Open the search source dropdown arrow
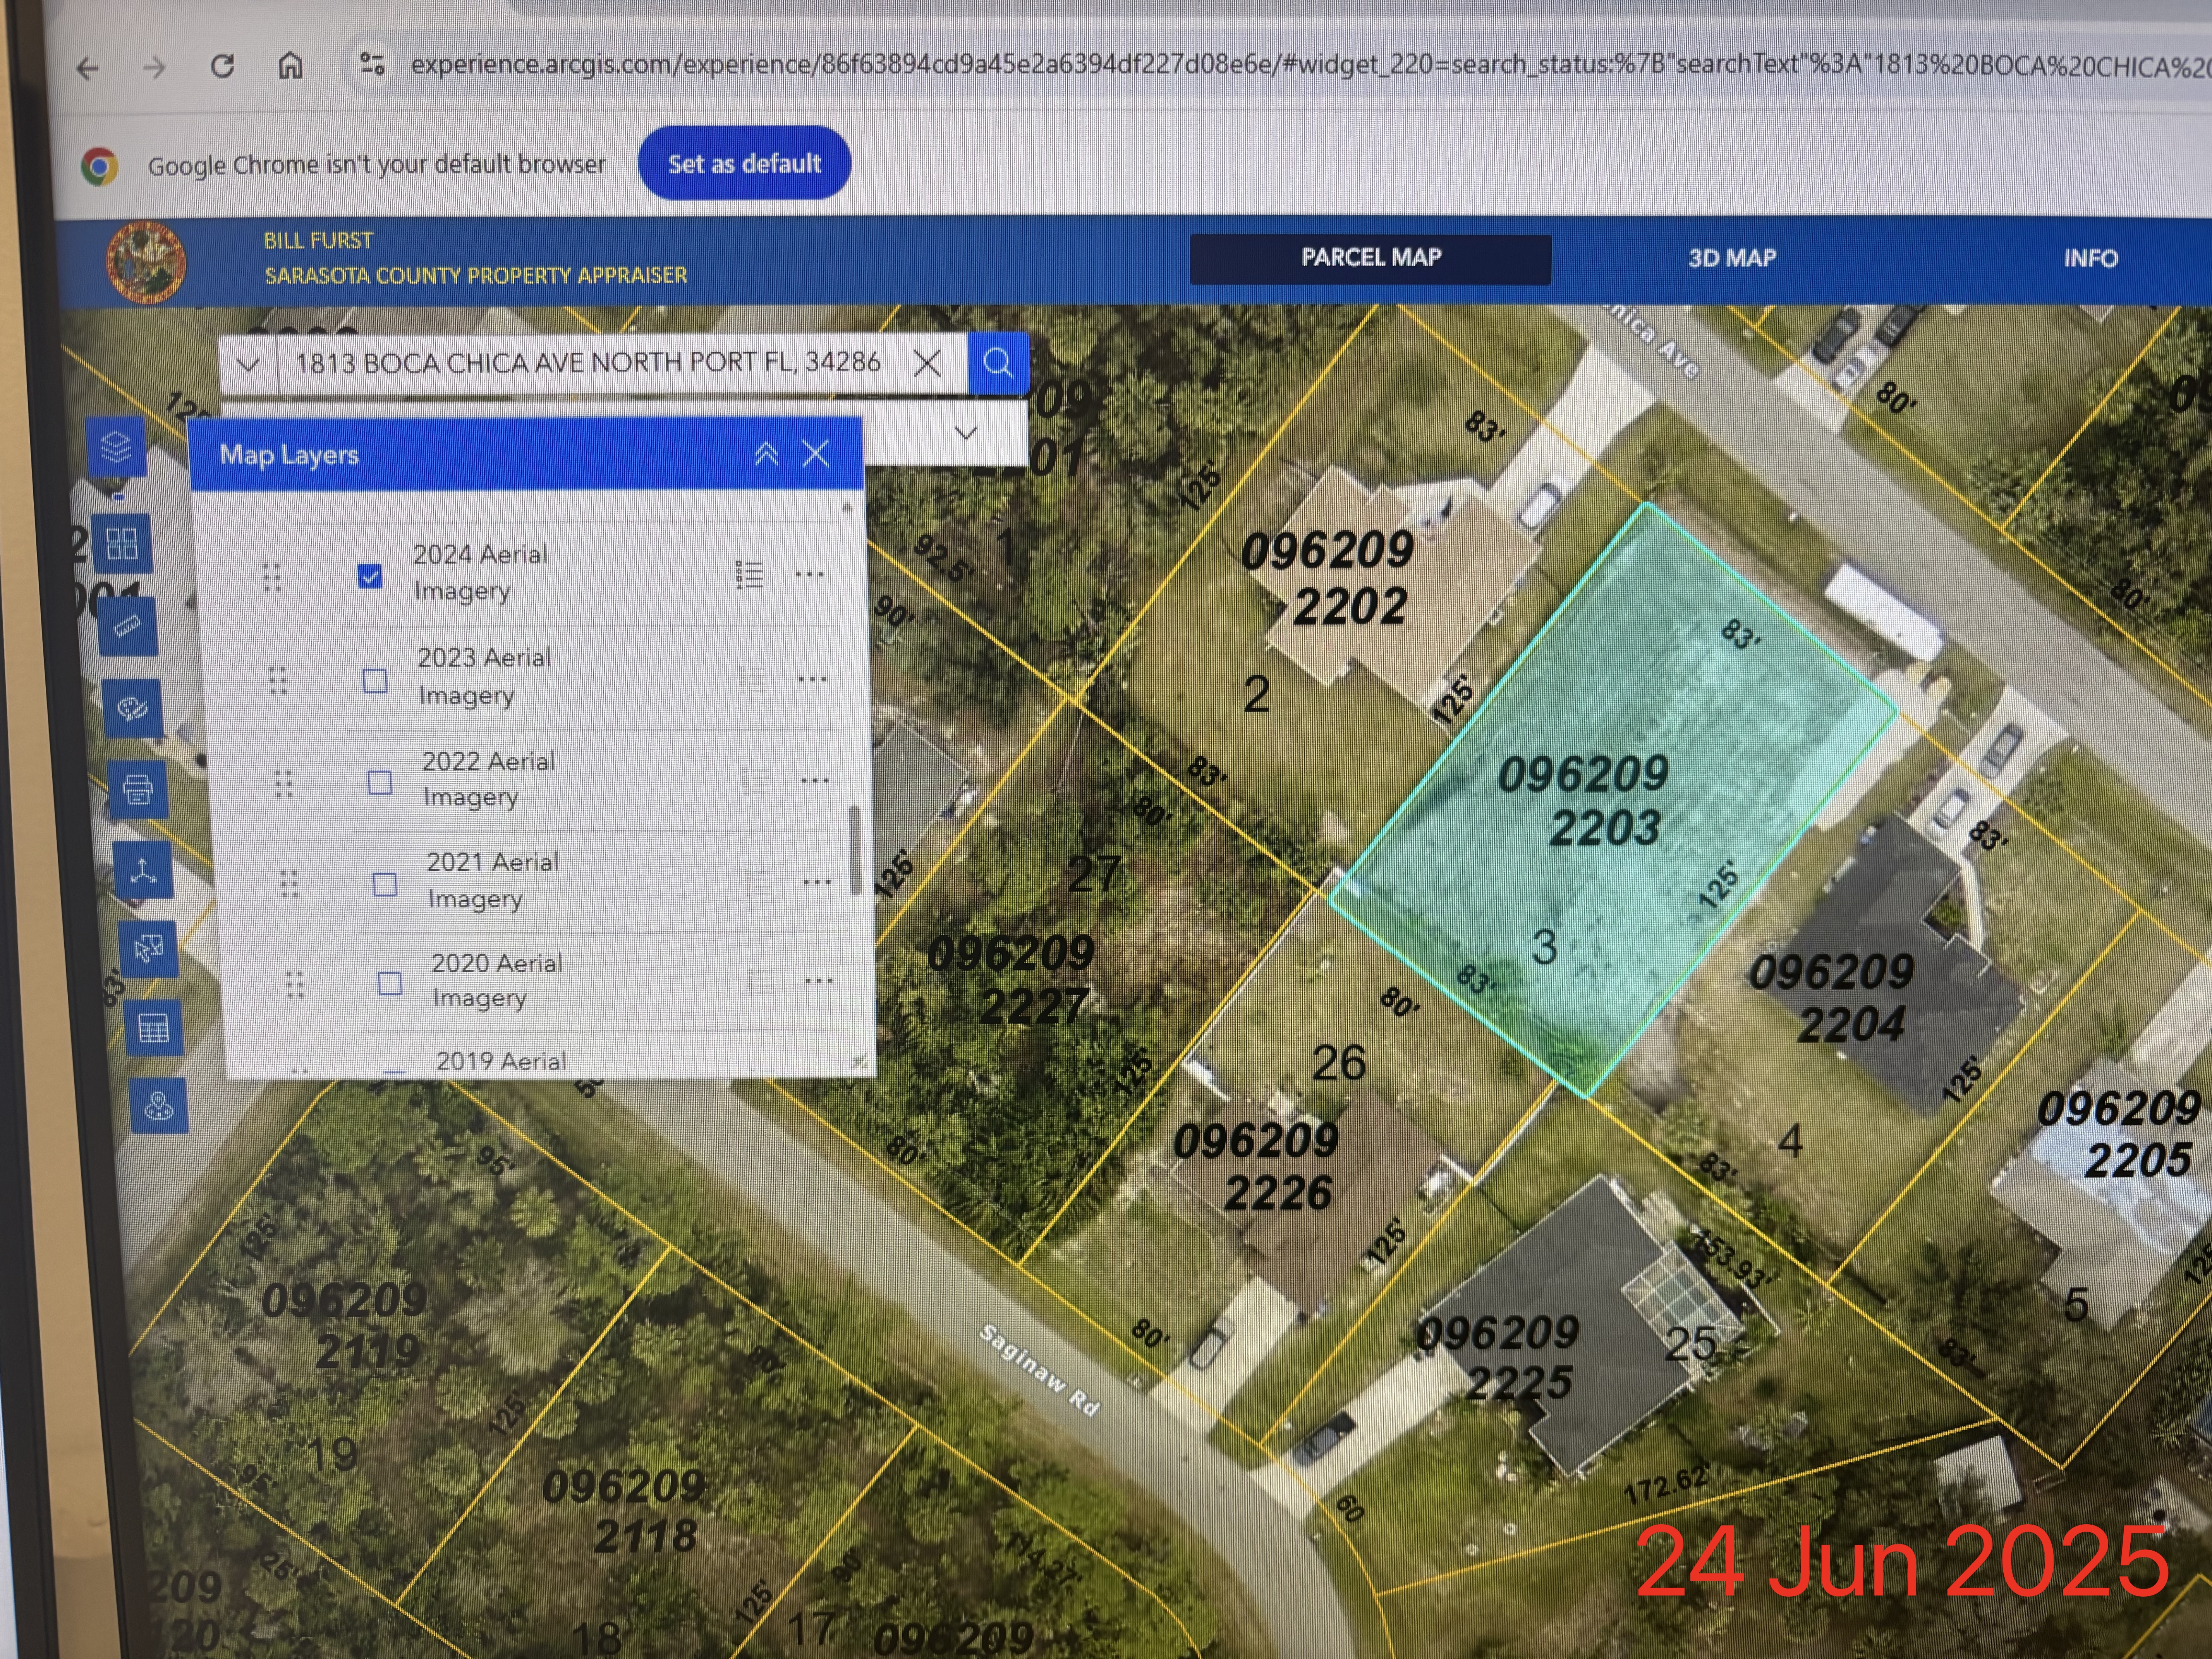The height and width of the screenshot is (1659, 2212). coord(248,364)
